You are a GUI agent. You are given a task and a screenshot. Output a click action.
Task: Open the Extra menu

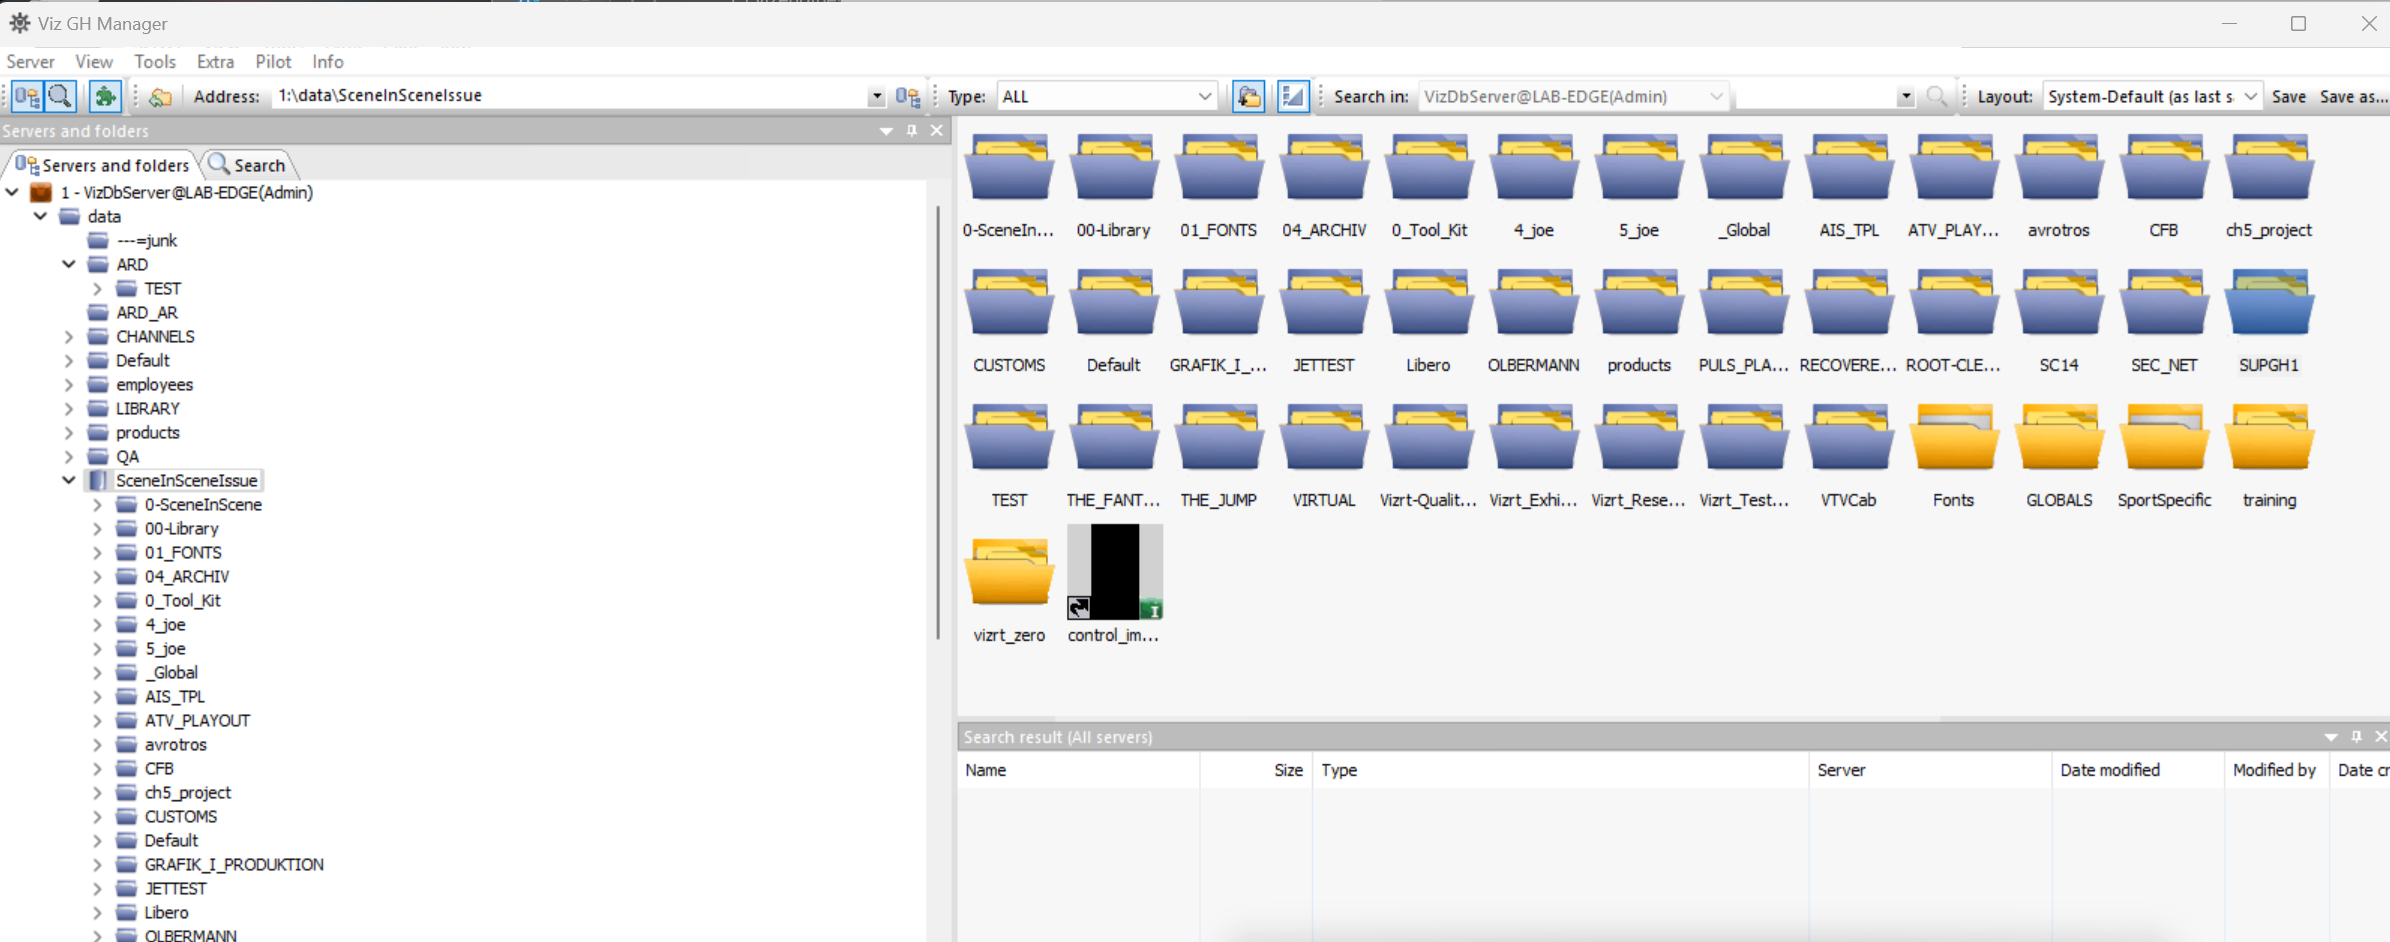coord(215,62)
